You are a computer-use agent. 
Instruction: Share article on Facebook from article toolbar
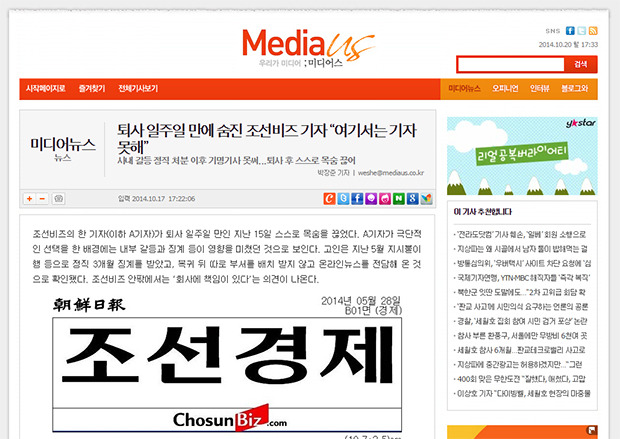(357, 198)
